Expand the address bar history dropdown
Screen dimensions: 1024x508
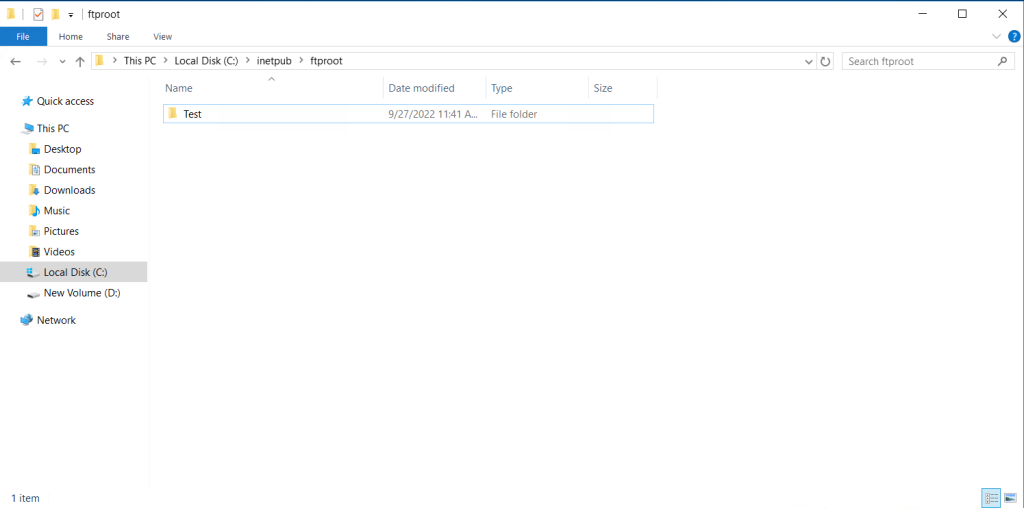pyautogui.click(x=809, y=61)
